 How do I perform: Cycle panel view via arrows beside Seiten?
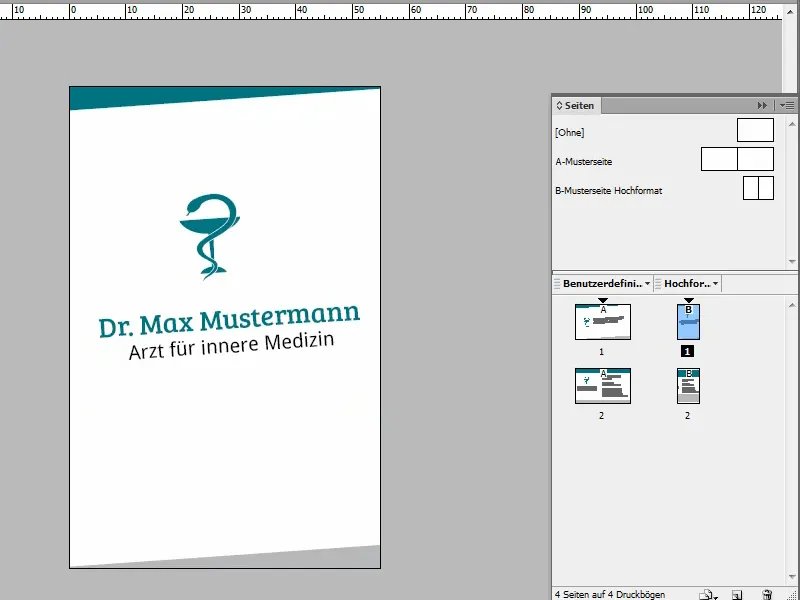559,106
